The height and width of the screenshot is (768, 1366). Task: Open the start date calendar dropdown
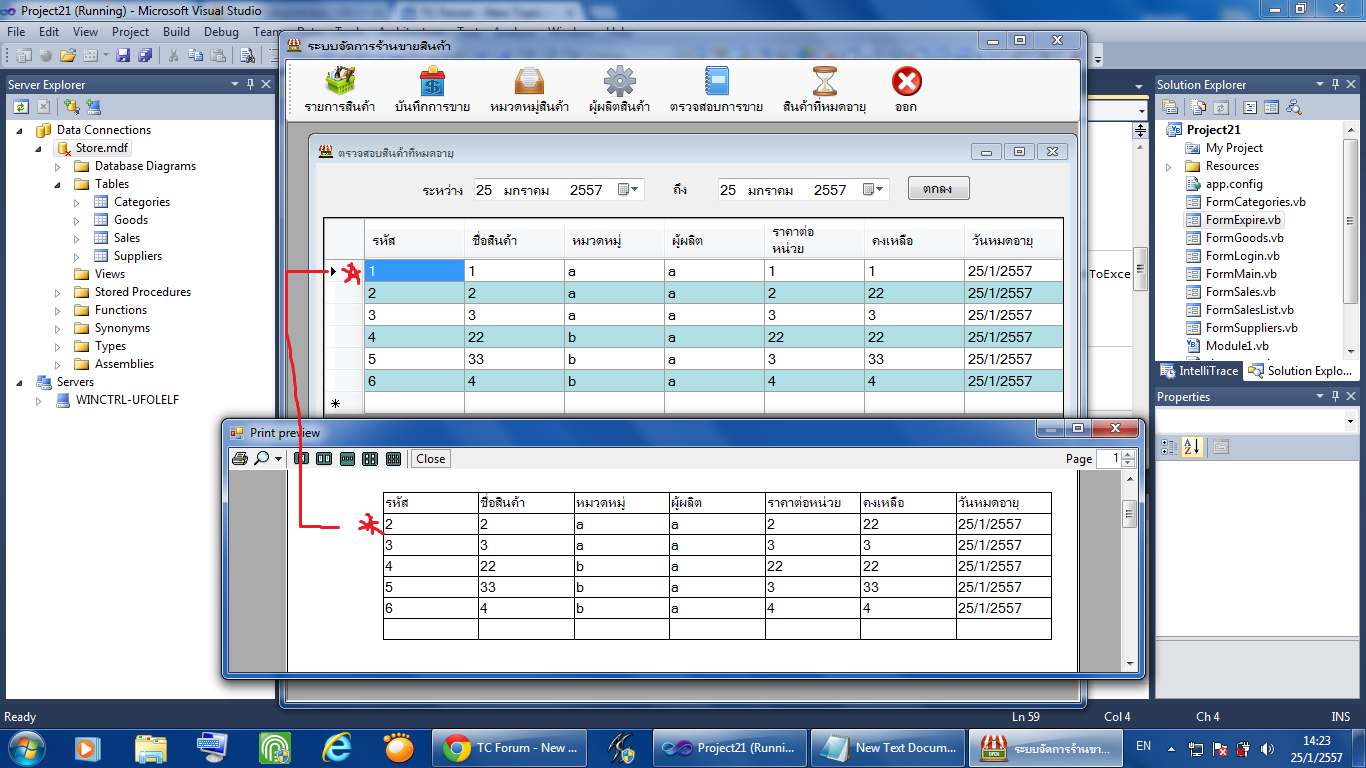click(628, 189)
